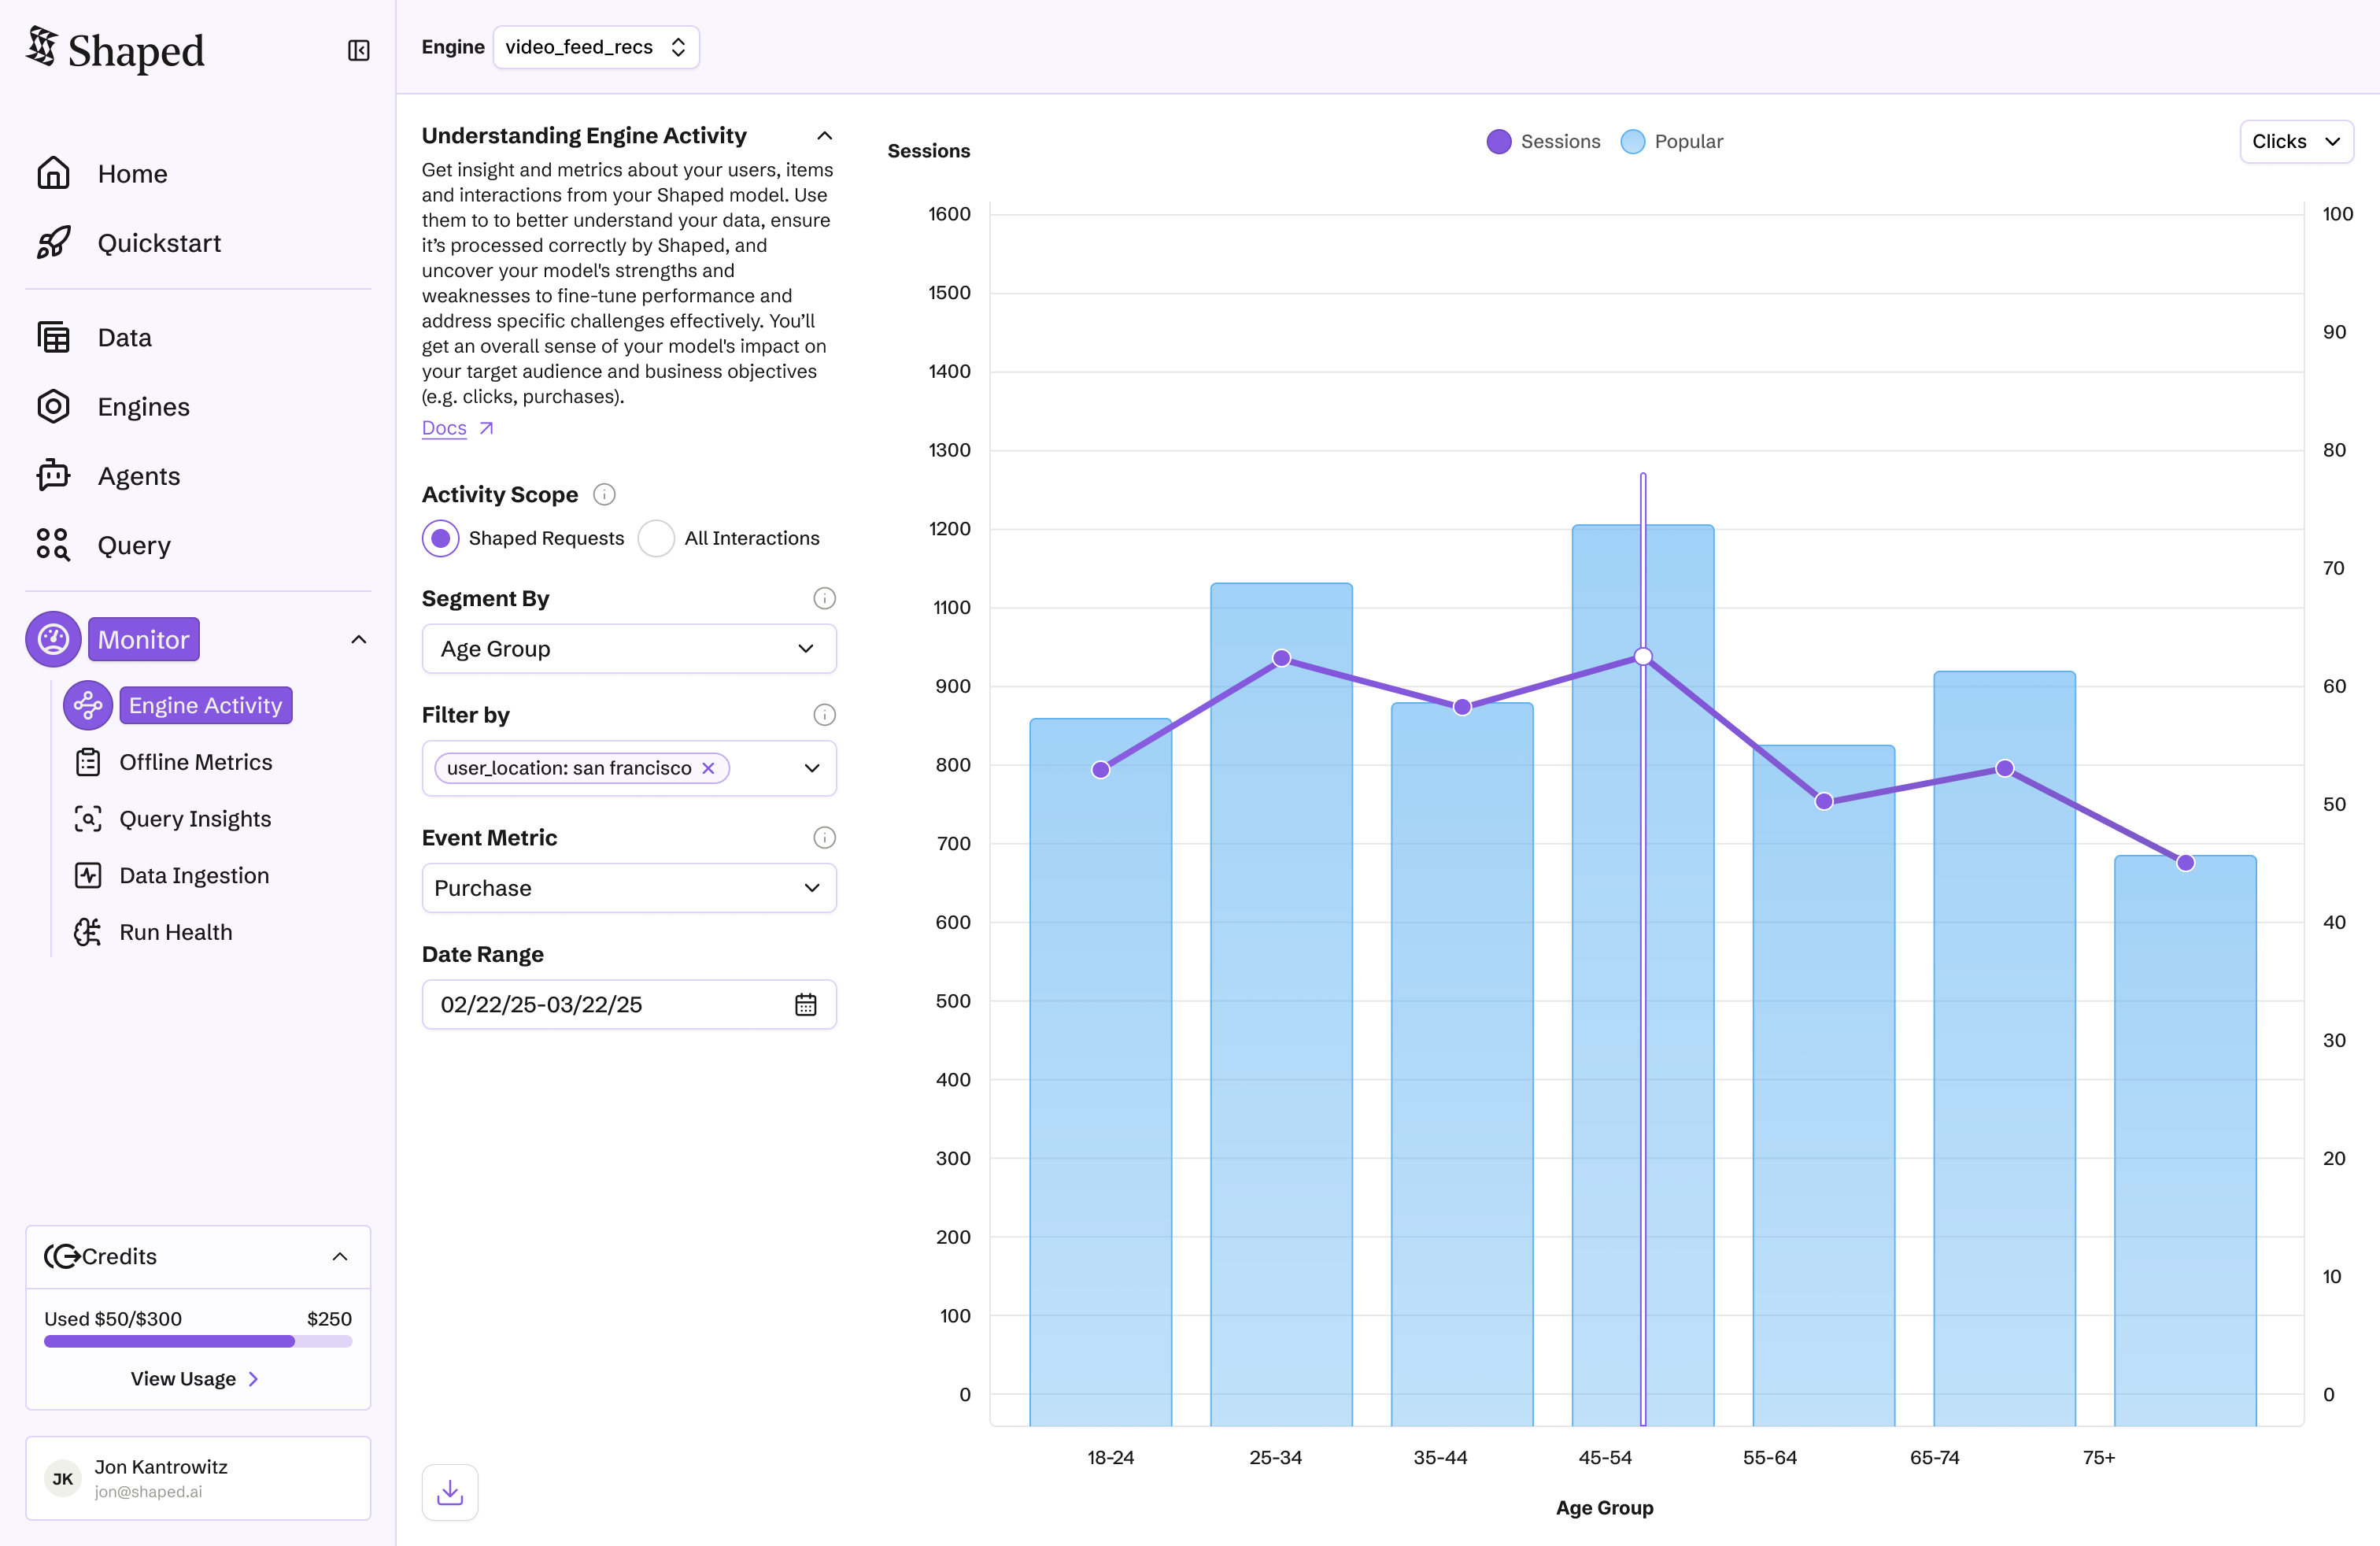Image resolution: width=2380 pixels, height=1546 pixels.
Task: Click the date range input field
Action: pos(629,1004)
